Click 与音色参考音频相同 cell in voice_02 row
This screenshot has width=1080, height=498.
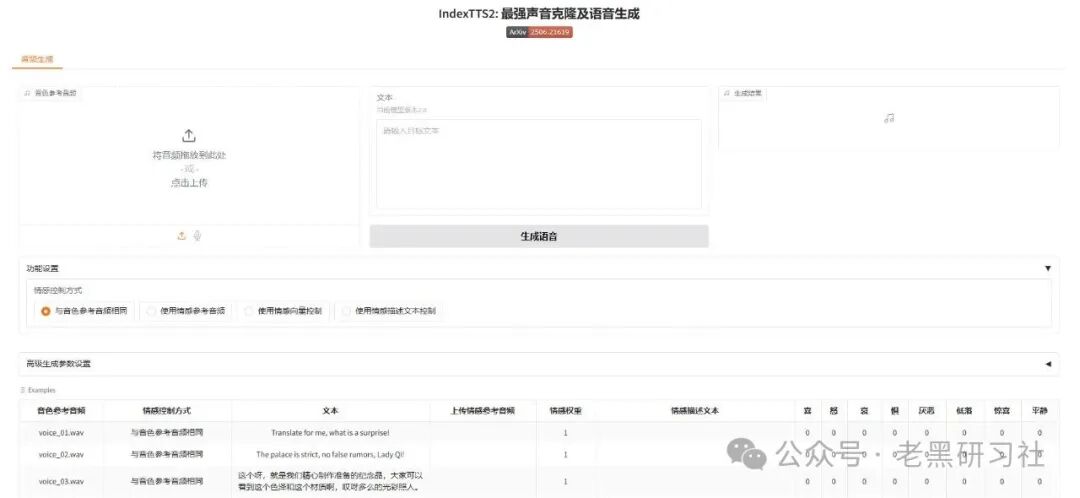[x=167, y=455]
